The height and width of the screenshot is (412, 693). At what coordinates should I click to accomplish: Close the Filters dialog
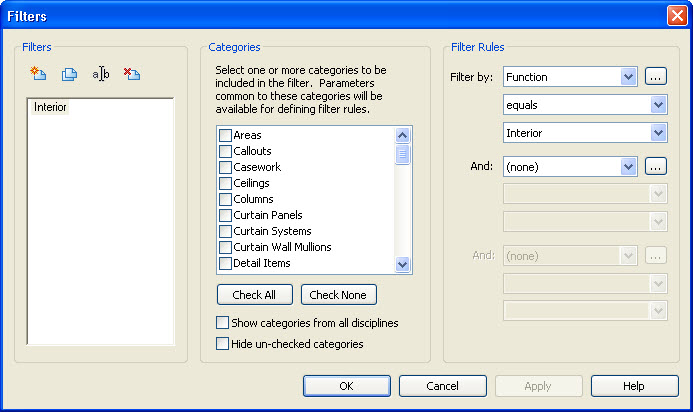click(677, 16)
